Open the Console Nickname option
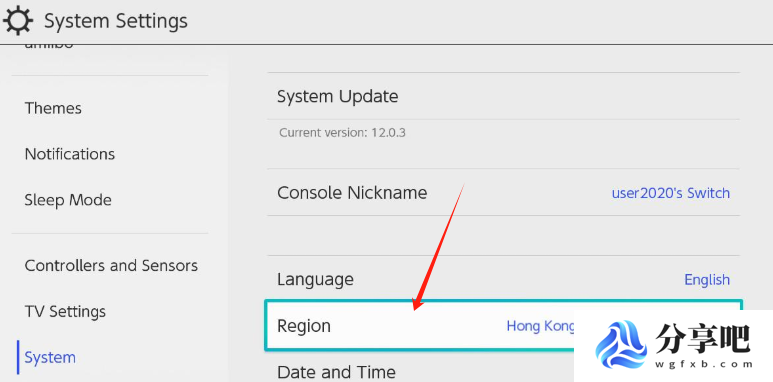The image size is (773, 382). click(x=503, y=192)
